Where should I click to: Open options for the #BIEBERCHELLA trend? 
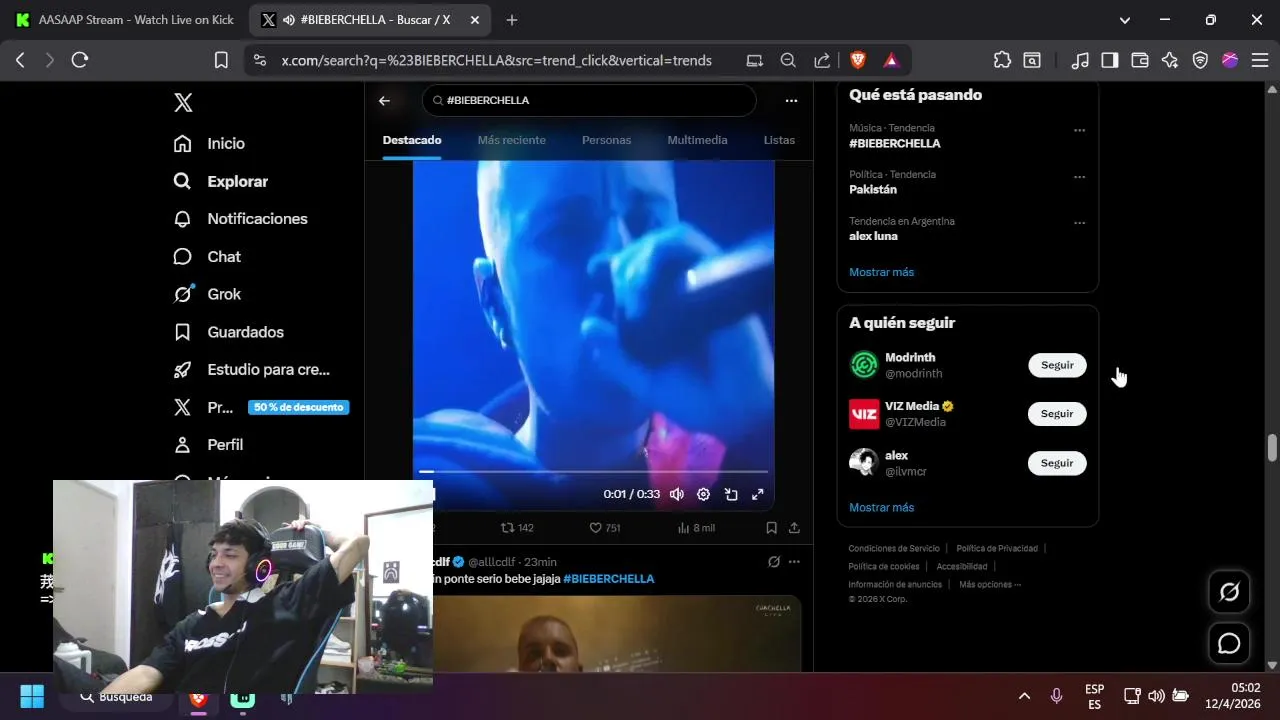[1079, 130]
